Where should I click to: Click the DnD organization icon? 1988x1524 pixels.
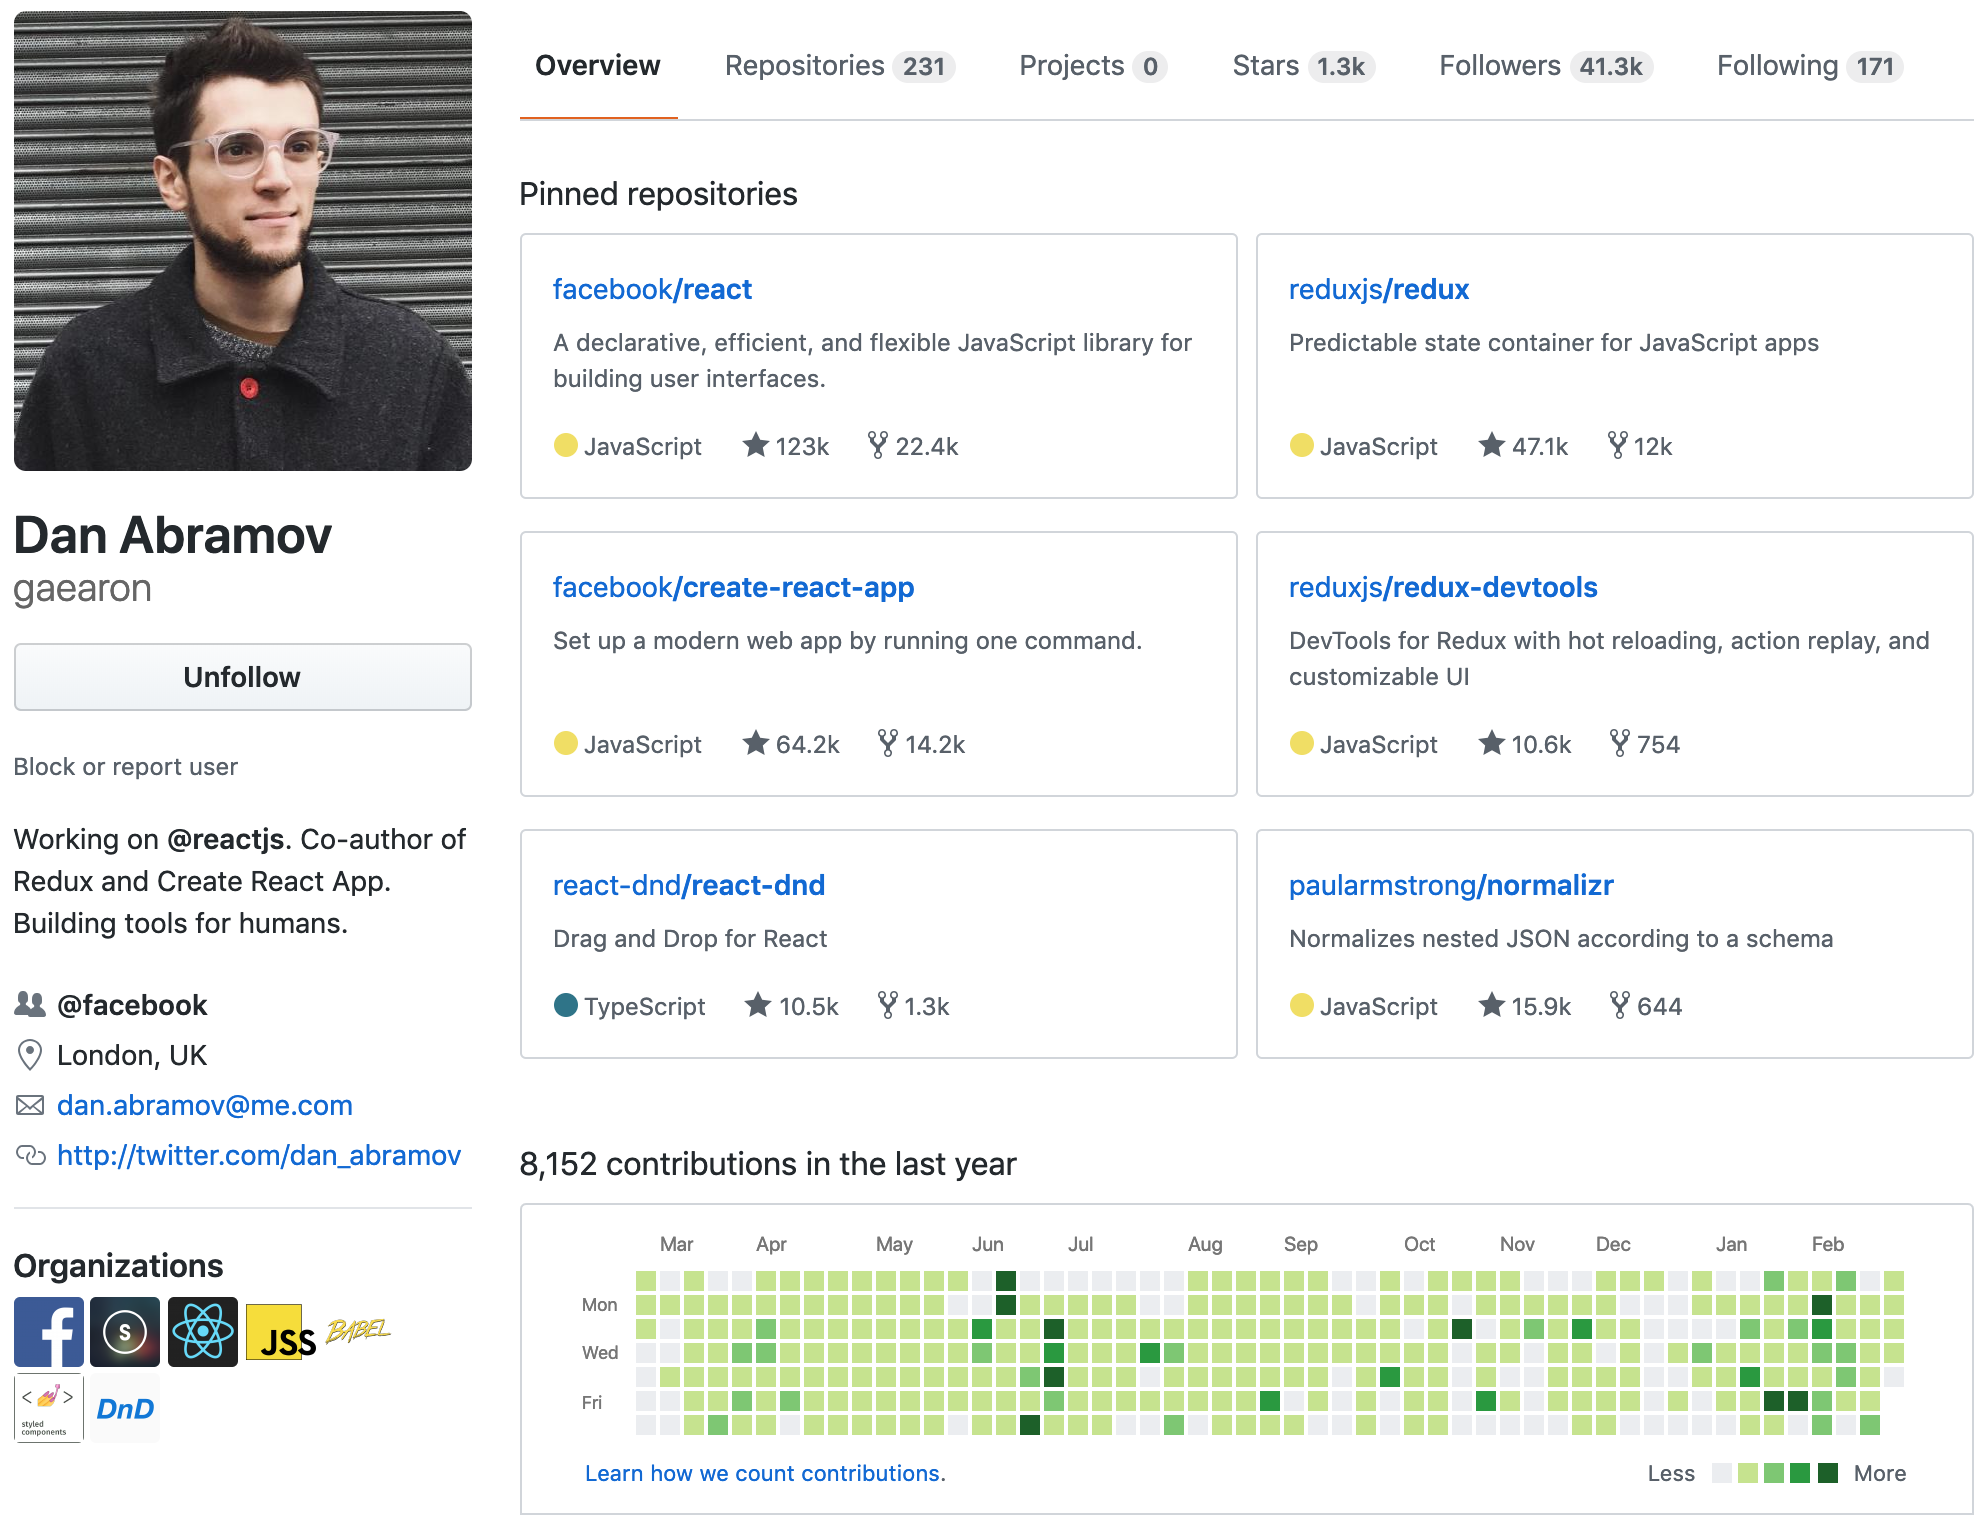(x=125, y=1407)
